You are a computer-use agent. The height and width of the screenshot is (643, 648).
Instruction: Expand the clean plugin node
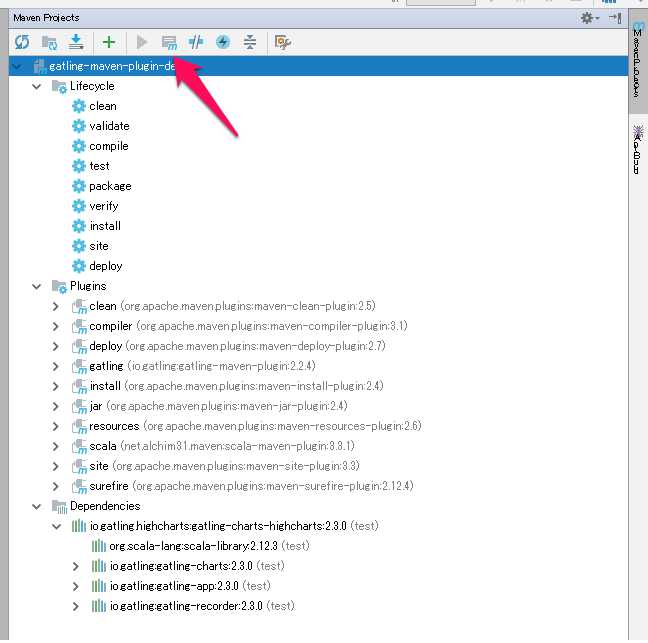(56, 306)
